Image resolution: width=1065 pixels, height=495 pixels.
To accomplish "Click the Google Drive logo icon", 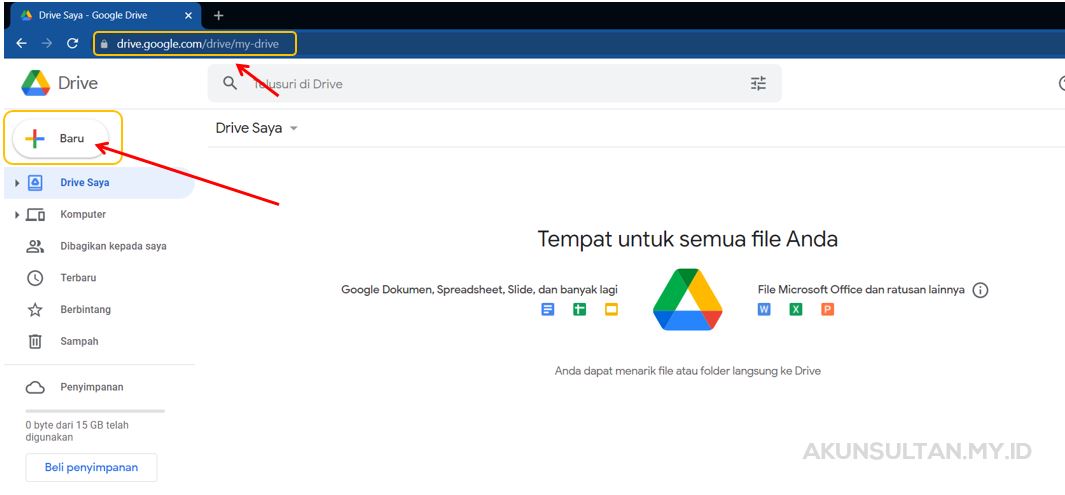I will click(35, 83).
